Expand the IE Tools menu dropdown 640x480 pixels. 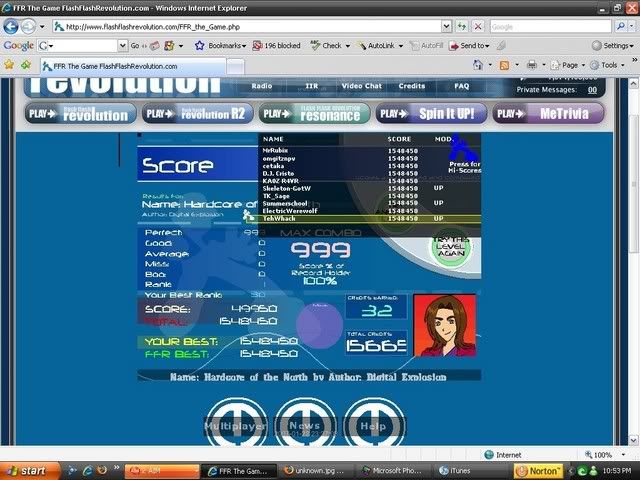point(611,65)
